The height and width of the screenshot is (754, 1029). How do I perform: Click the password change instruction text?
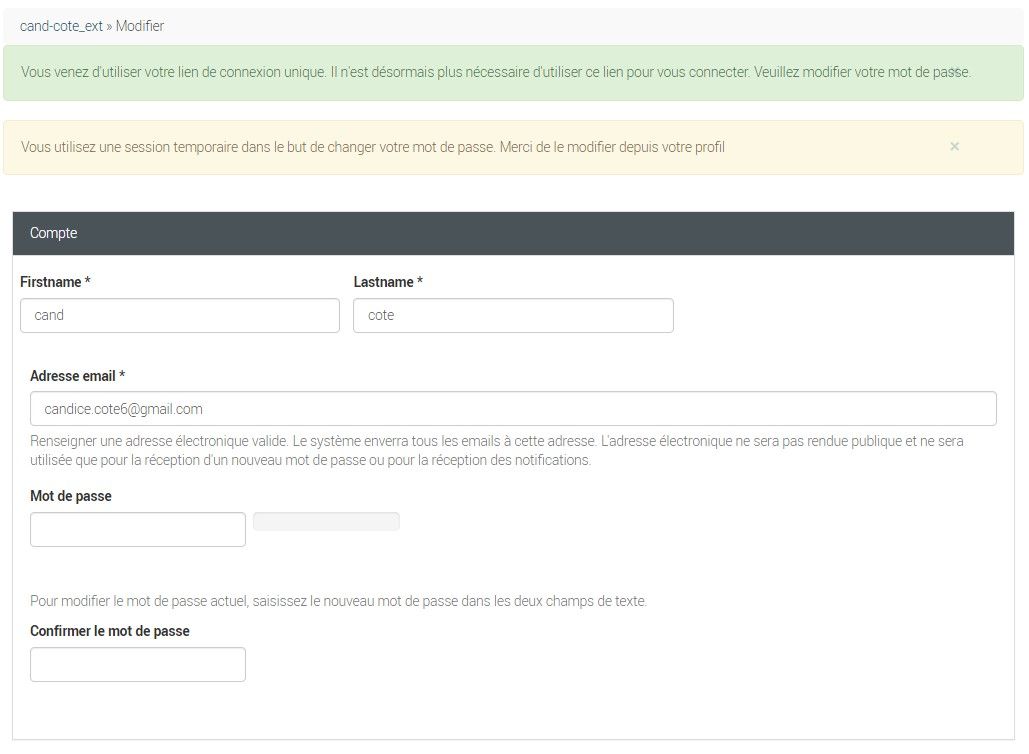pos(339,601)
